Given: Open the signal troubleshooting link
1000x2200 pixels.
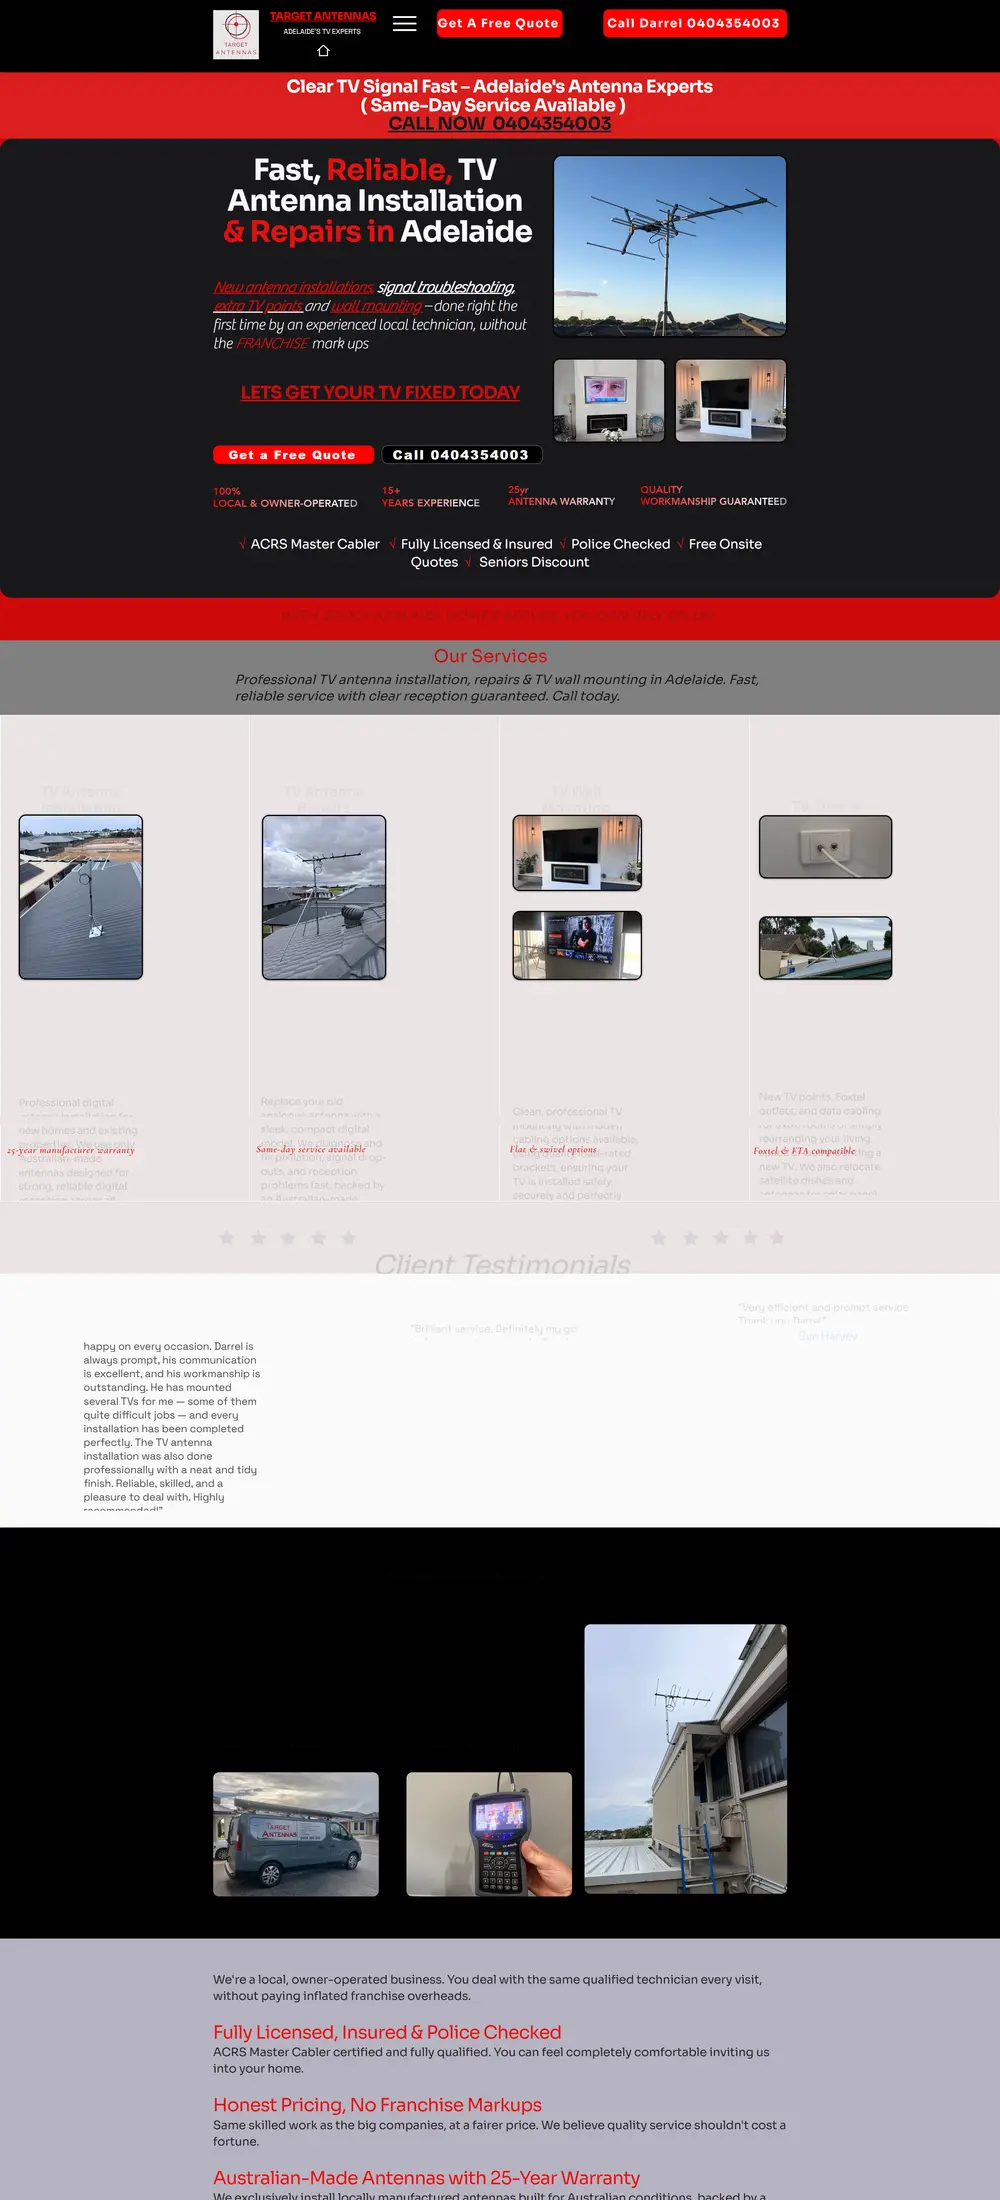Looking at the screenshot, I should click(x=446, y=287).
